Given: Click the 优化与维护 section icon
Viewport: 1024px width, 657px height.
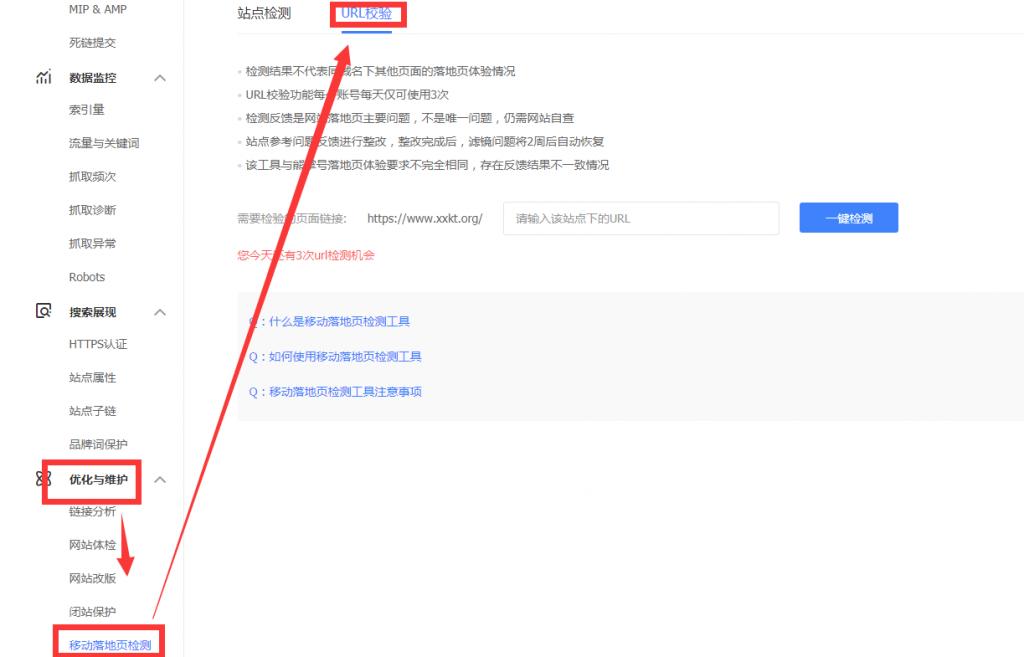Looking at the screenshot, I should click(x=43, y=480).
